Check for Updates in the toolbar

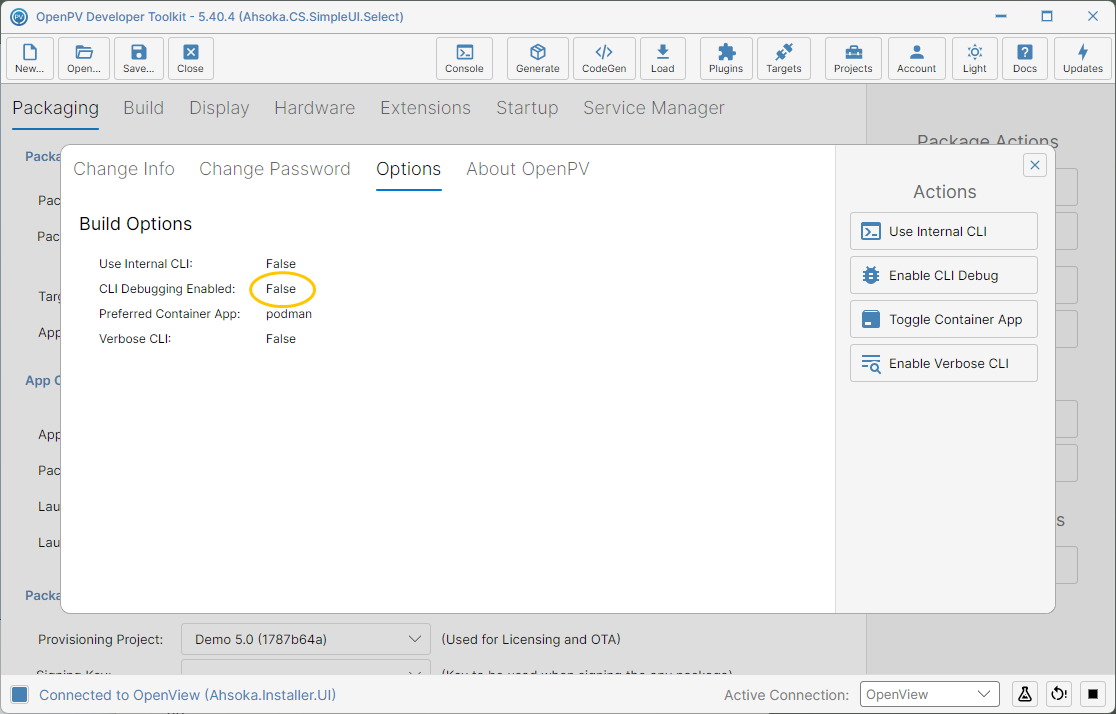click(1083, 58)
